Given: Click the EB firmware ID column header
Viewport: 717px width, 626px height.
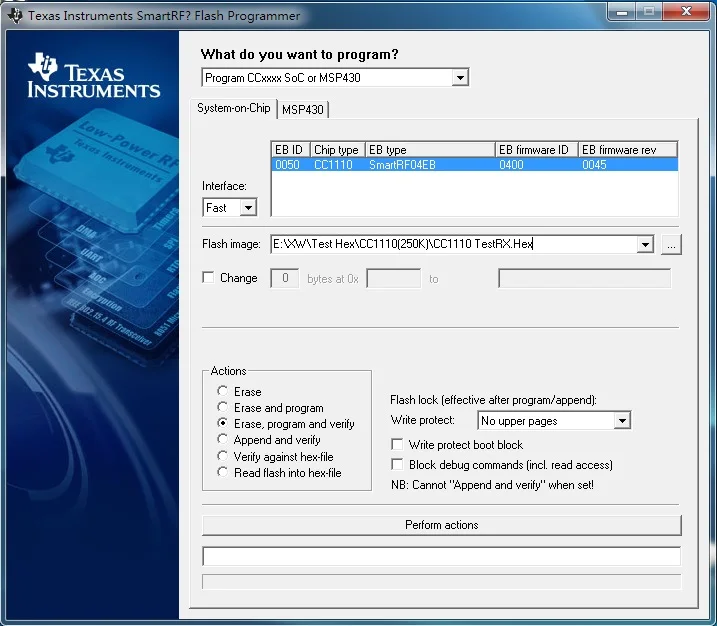Looking at the screenshot, I should click(536, 150).
